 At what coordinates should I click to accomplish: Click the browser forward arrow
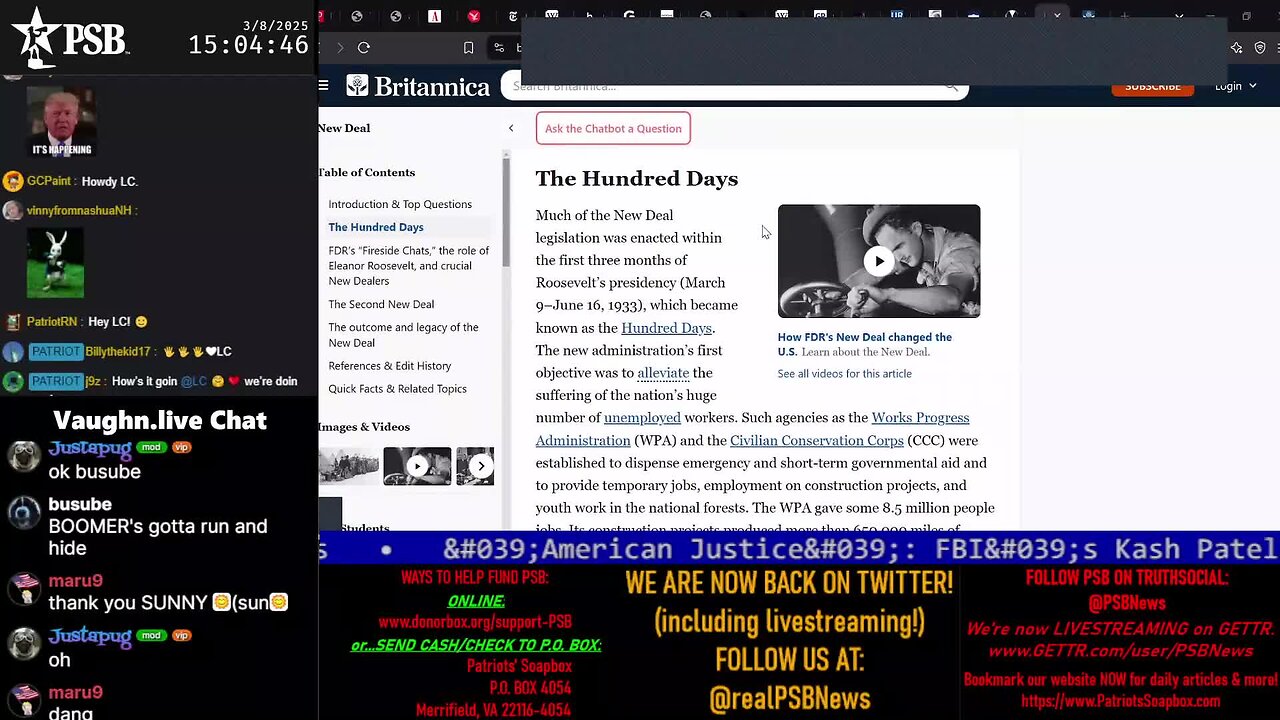340,47
